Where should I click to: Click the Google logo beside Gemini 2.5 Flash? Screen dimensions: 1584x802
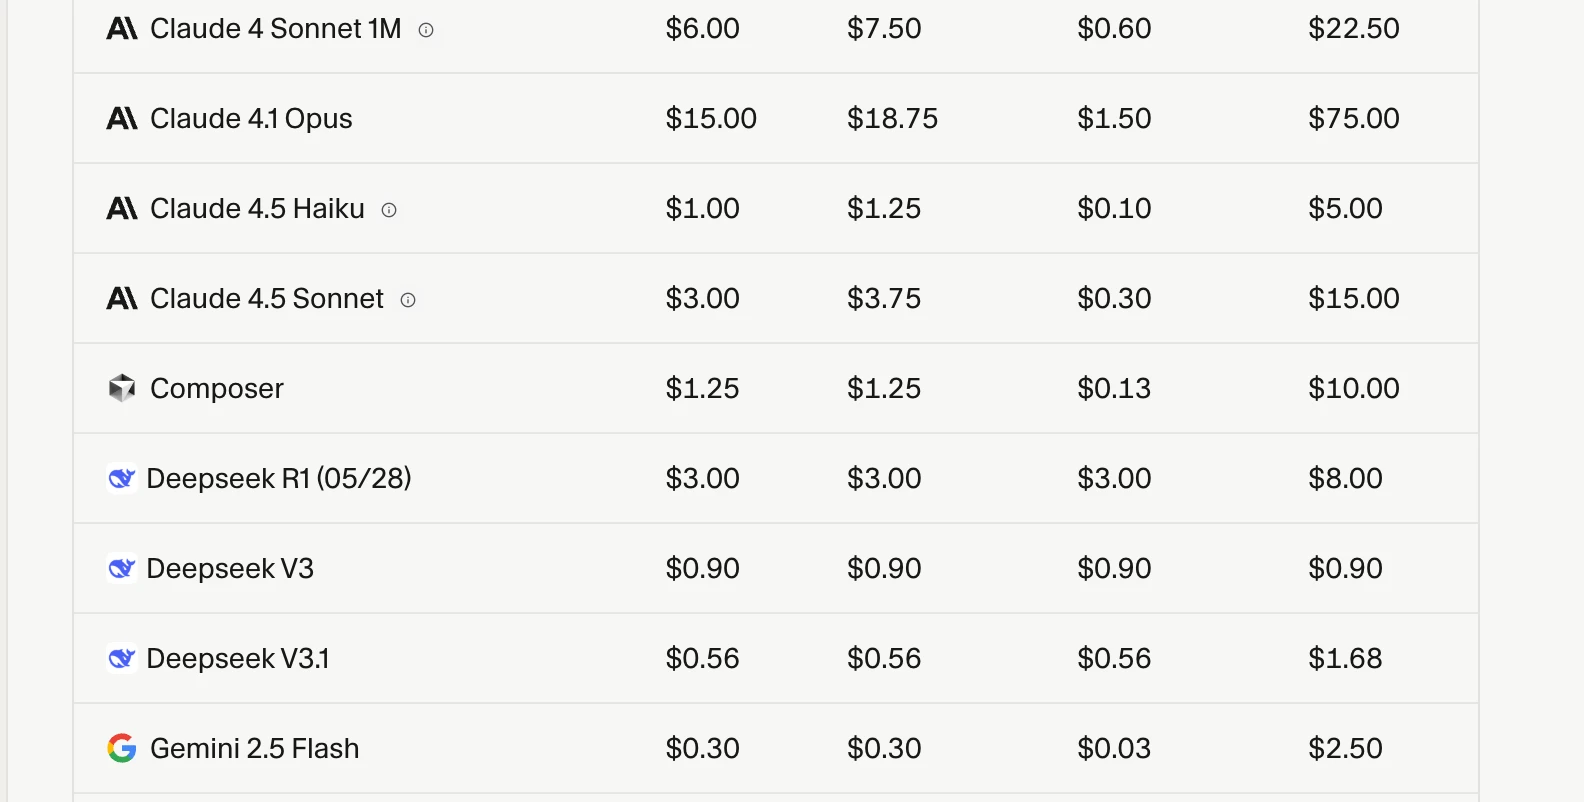tap(122, 748)
